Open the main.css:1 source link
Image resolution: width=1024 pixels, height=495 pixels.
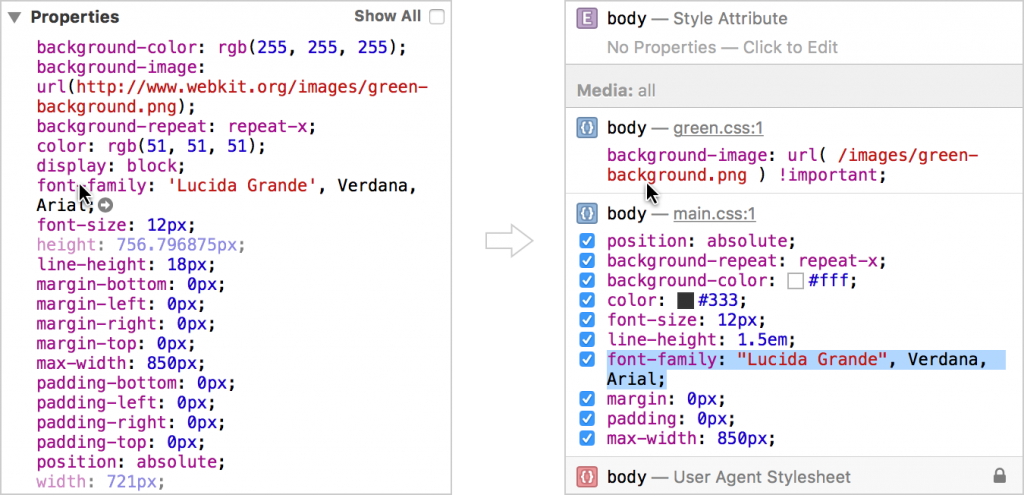[x=714, y=214]
